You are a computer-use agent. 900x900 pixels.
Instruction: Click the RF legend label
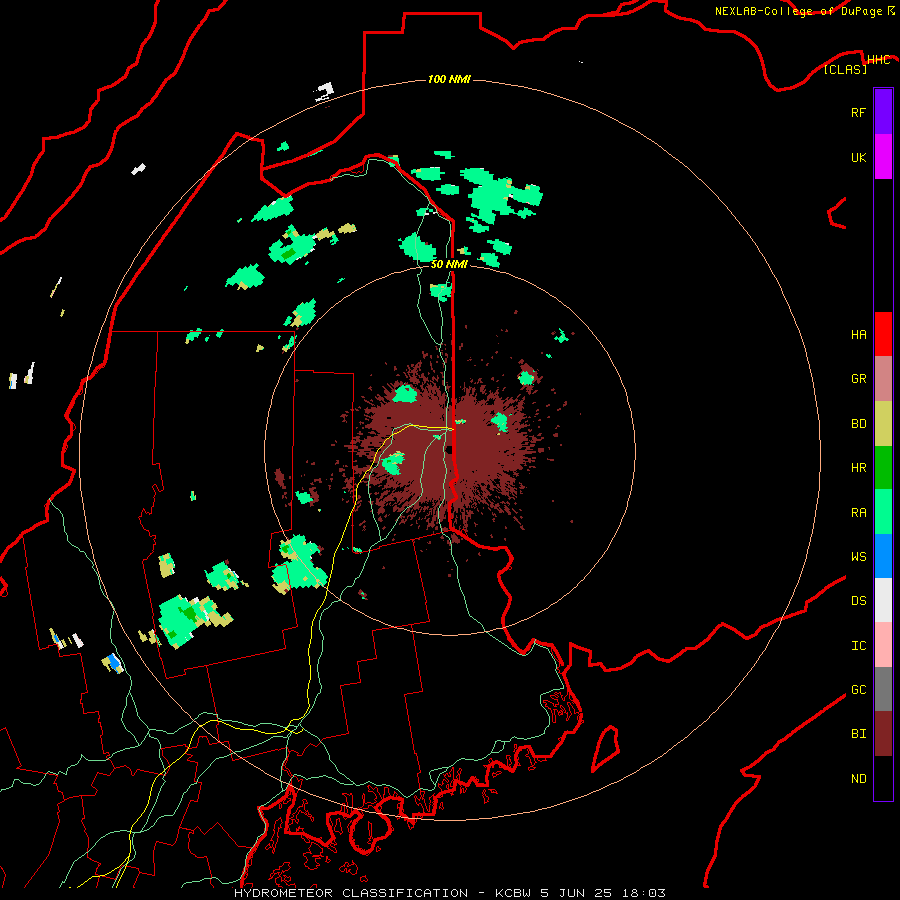point(858,112)
